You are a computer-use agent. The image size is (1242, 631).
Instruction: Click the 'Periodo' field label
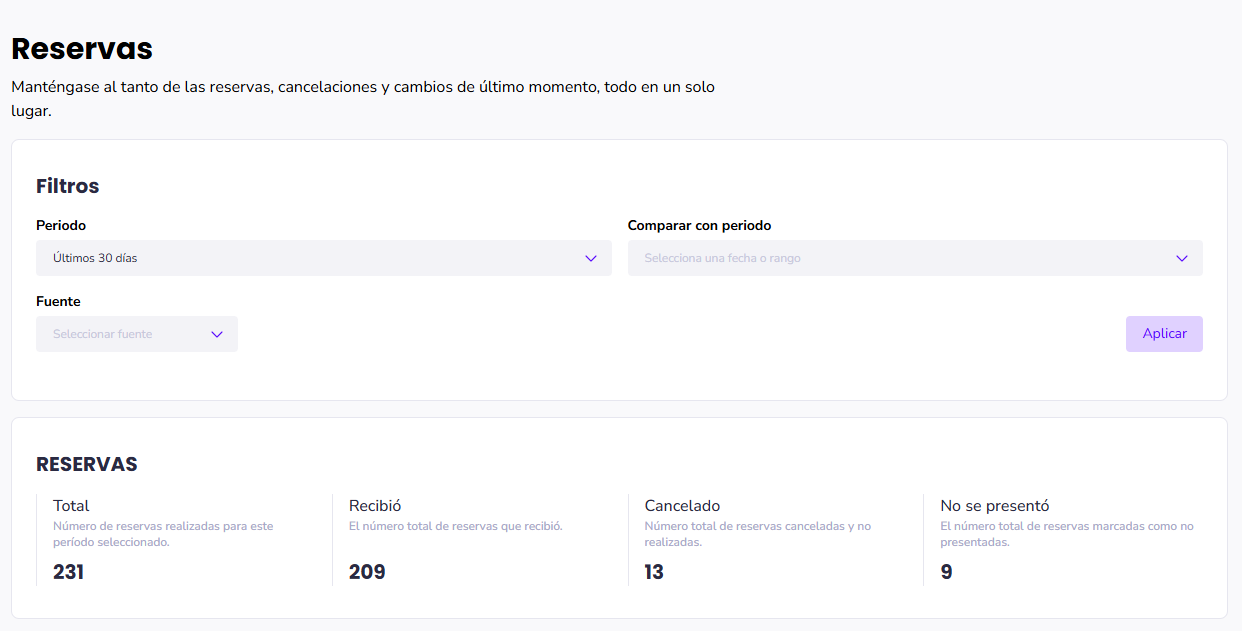pos(61,225)
